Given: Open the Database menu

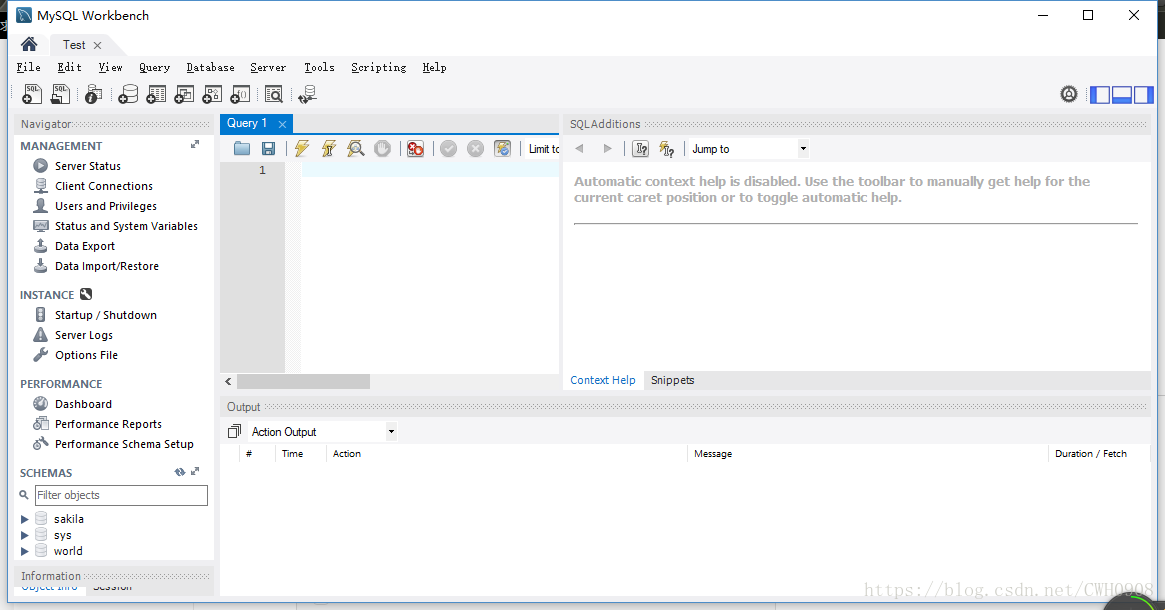Looking at the screenshot, I should click(x=210, y=67).
